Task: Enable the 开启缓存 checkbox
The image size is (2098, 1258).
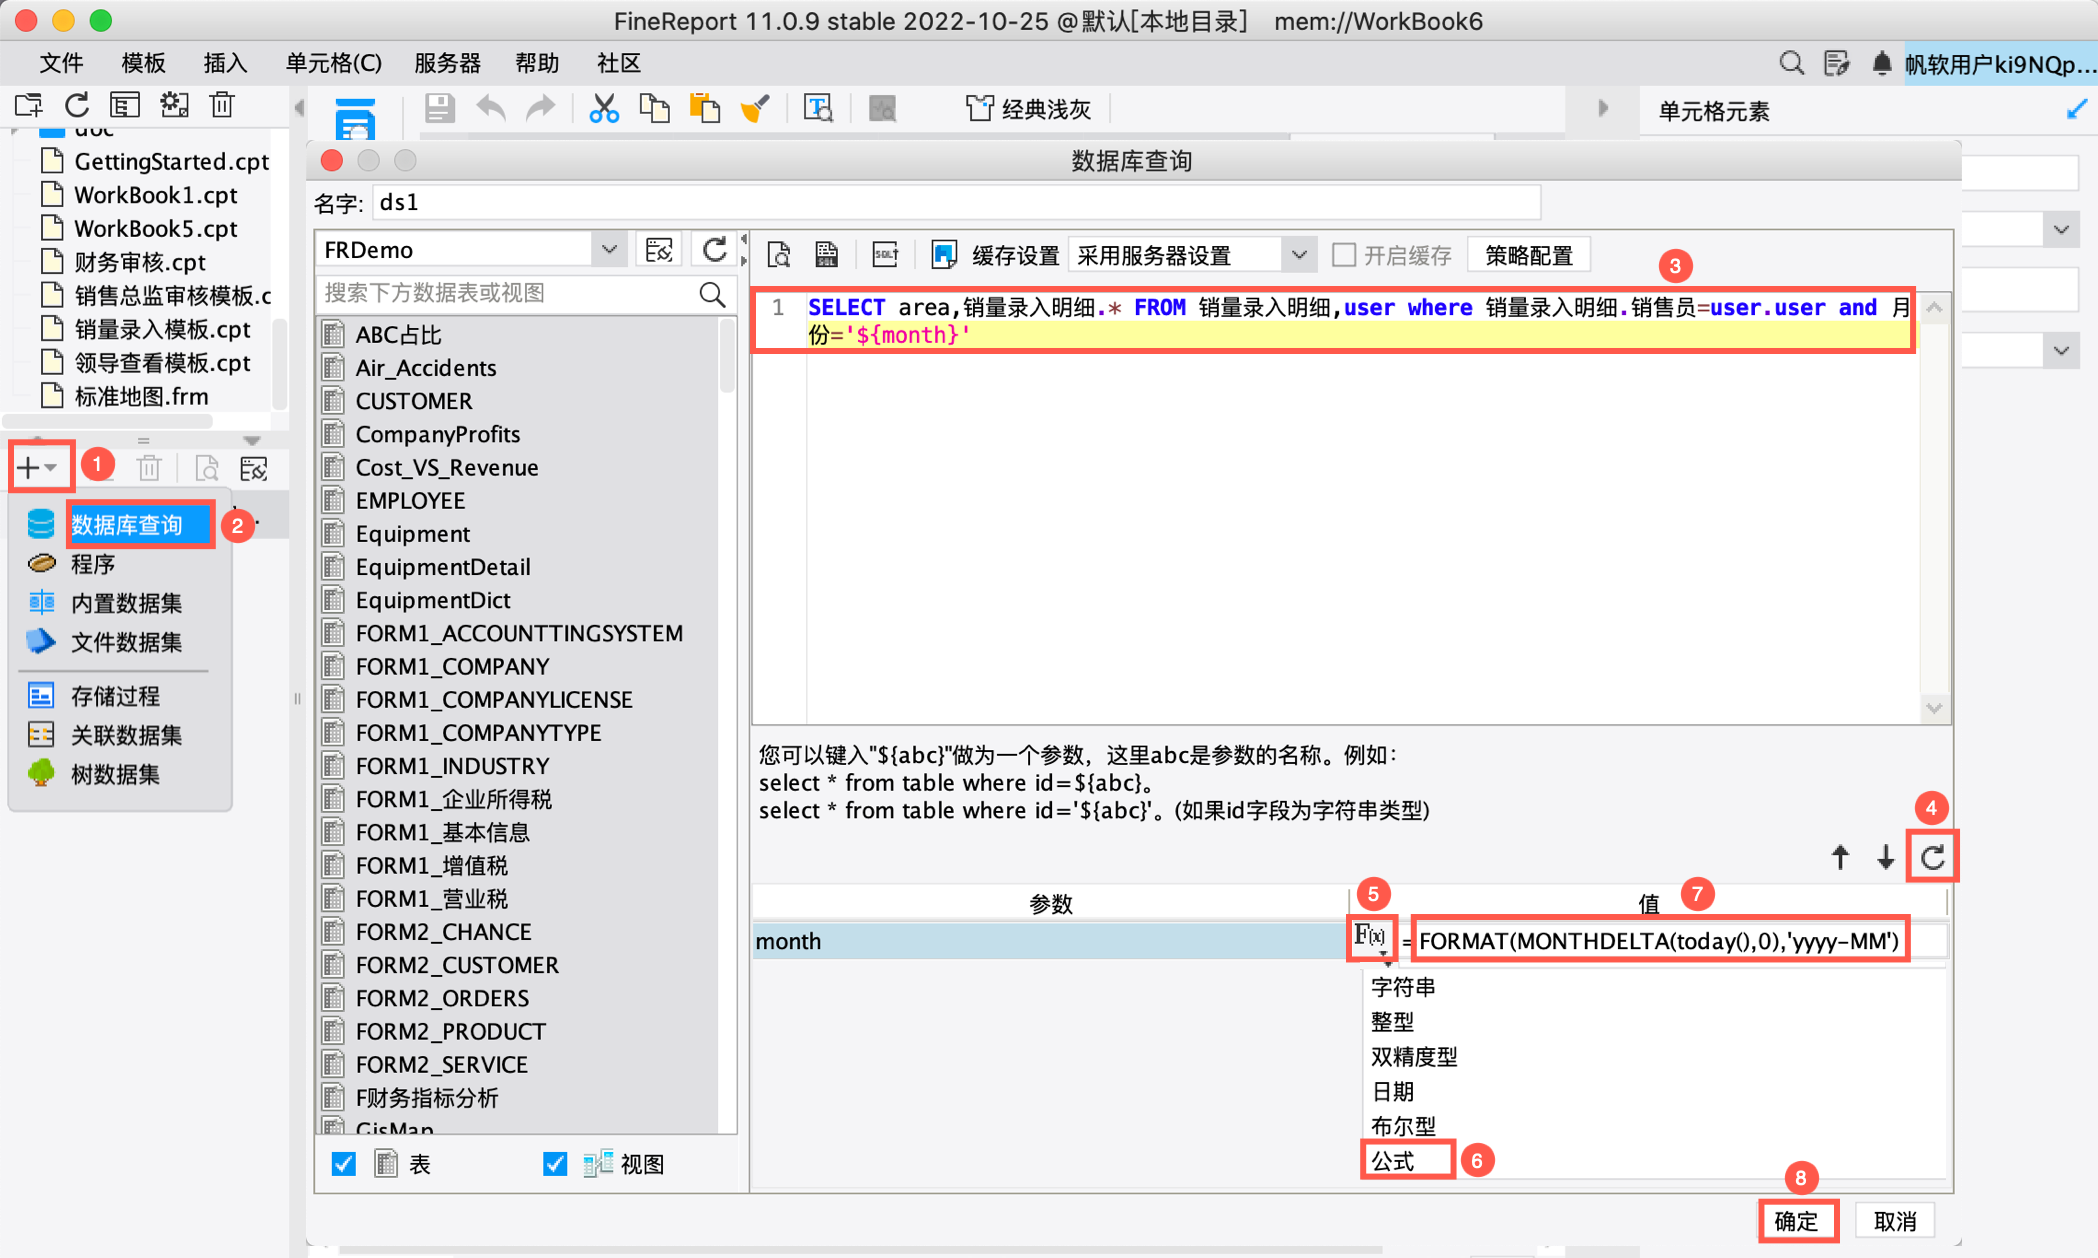Action: click(x=1344, y=255)
